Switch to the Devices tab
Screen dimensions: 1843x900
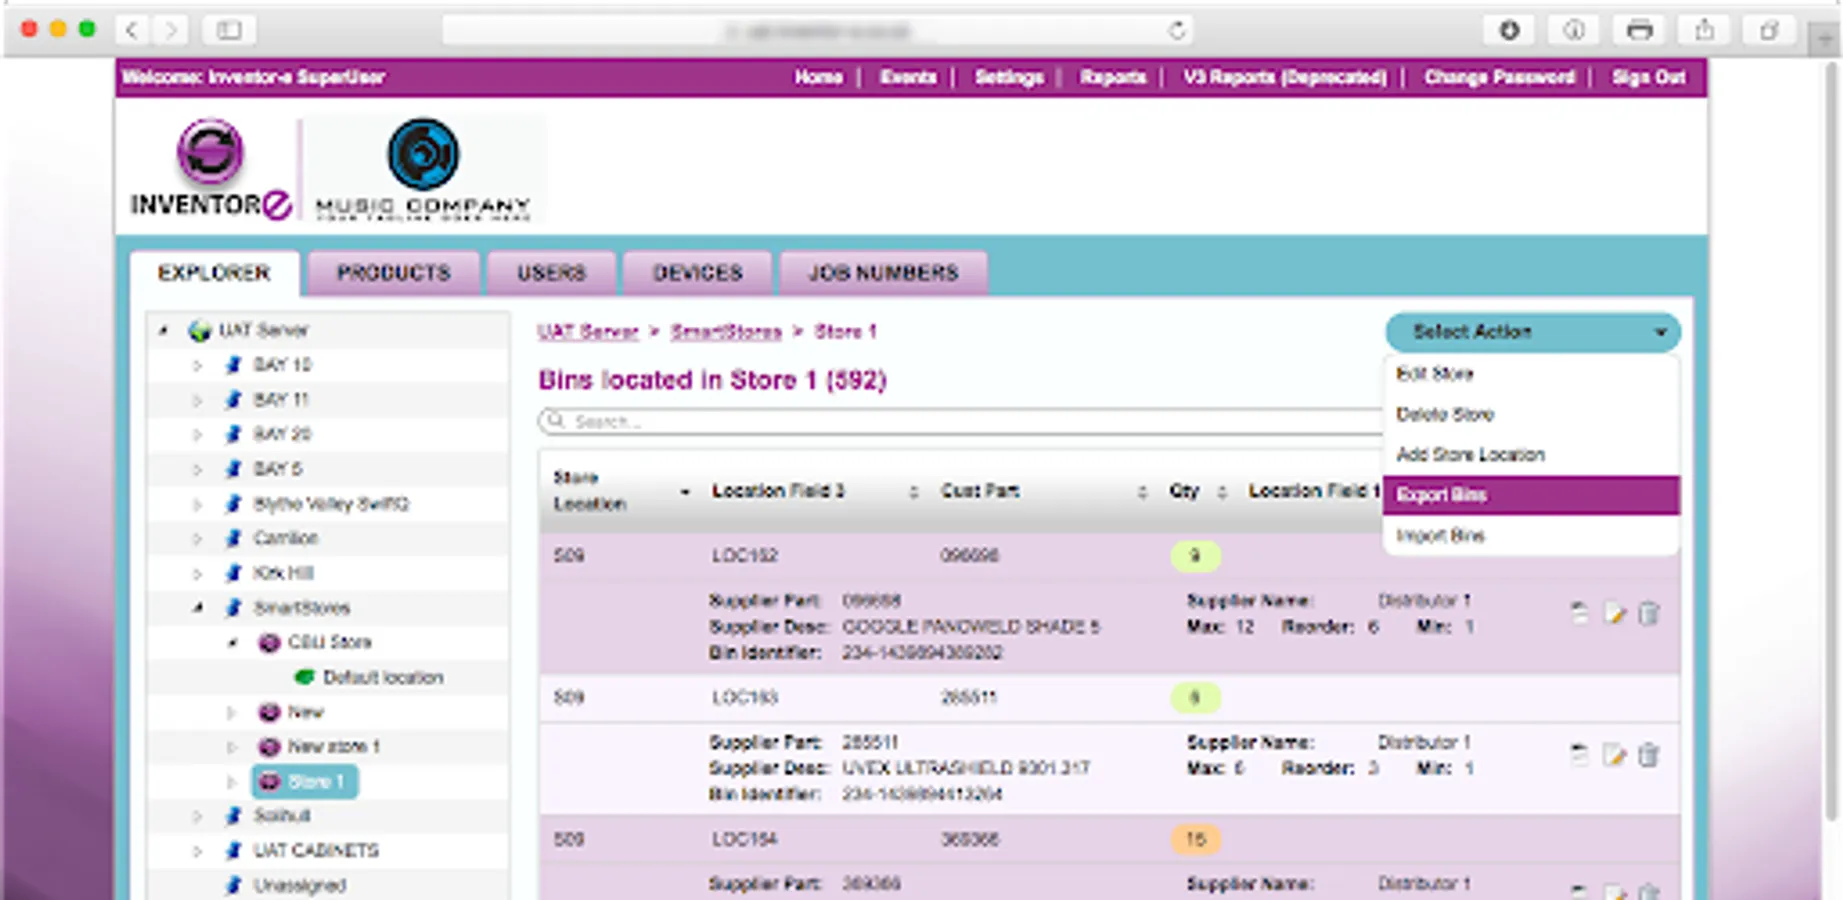(698, 273)
